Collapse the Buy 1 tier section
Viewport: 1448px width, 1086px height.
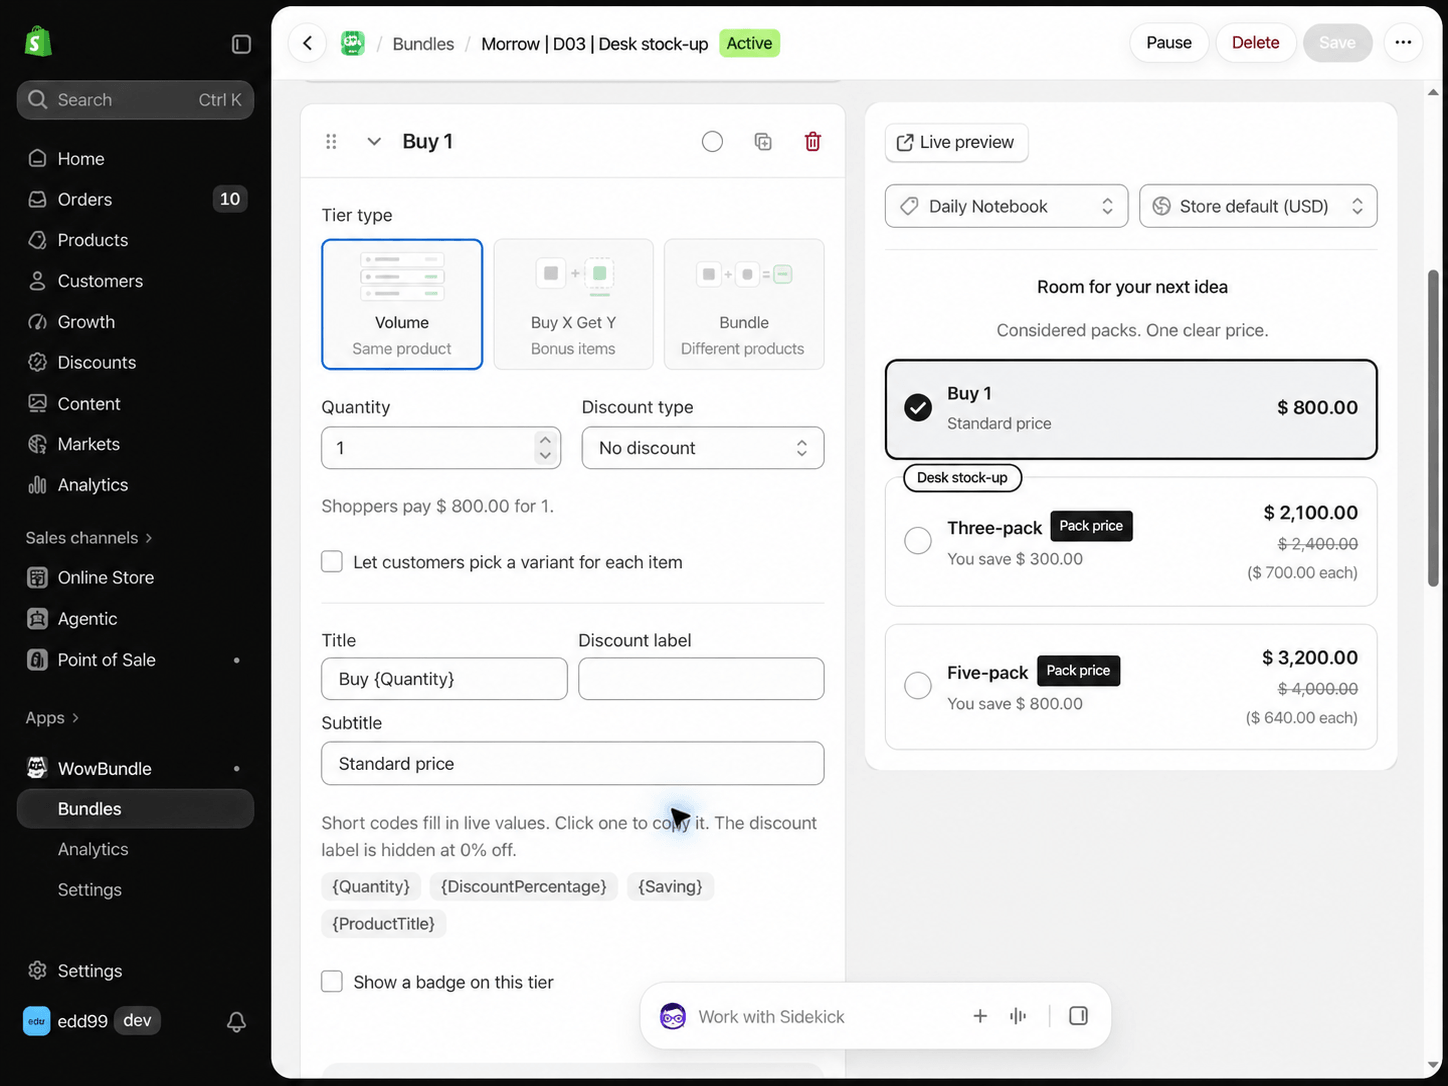374,142
